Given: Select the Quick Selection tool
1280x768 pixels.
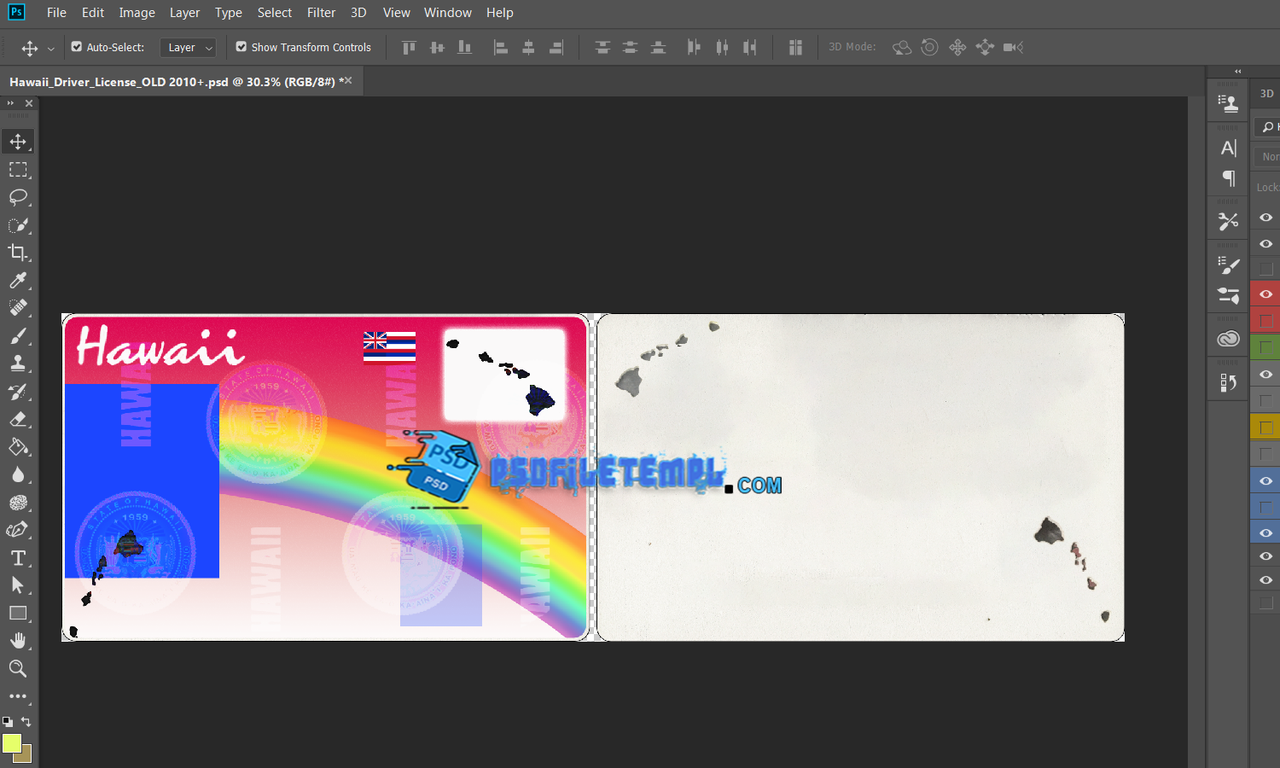Looking at the screenshot, I should click(x=18, y=225).
